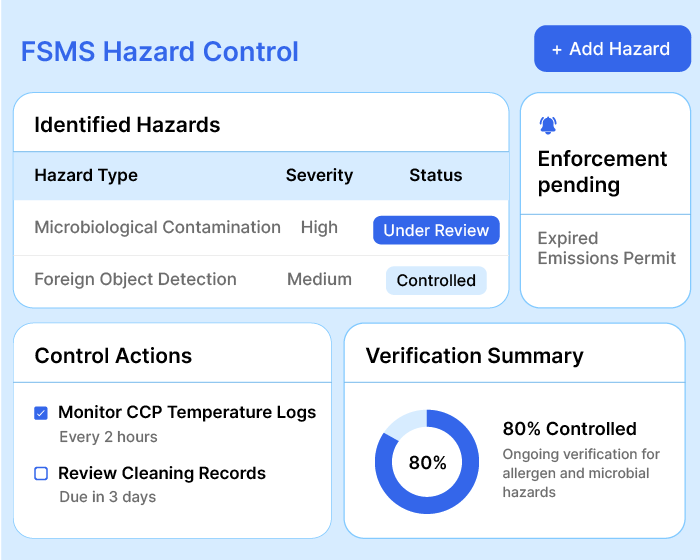Click the Identified Hazards panel title
The image size is (700, 560).
click(127, 125)
